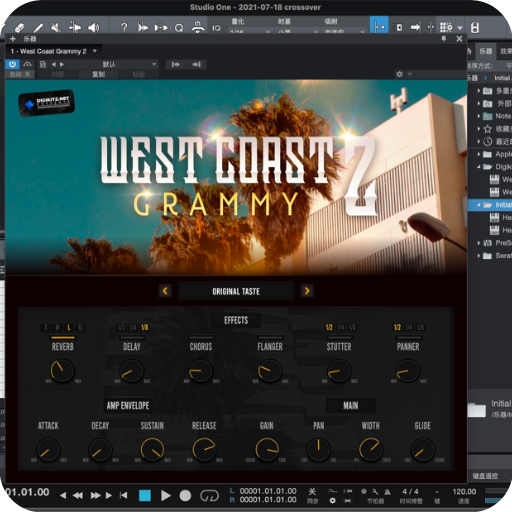This screenshot has width=512, height=512.
Task: Pin the instrument window
Action: [x=444, y=39]
